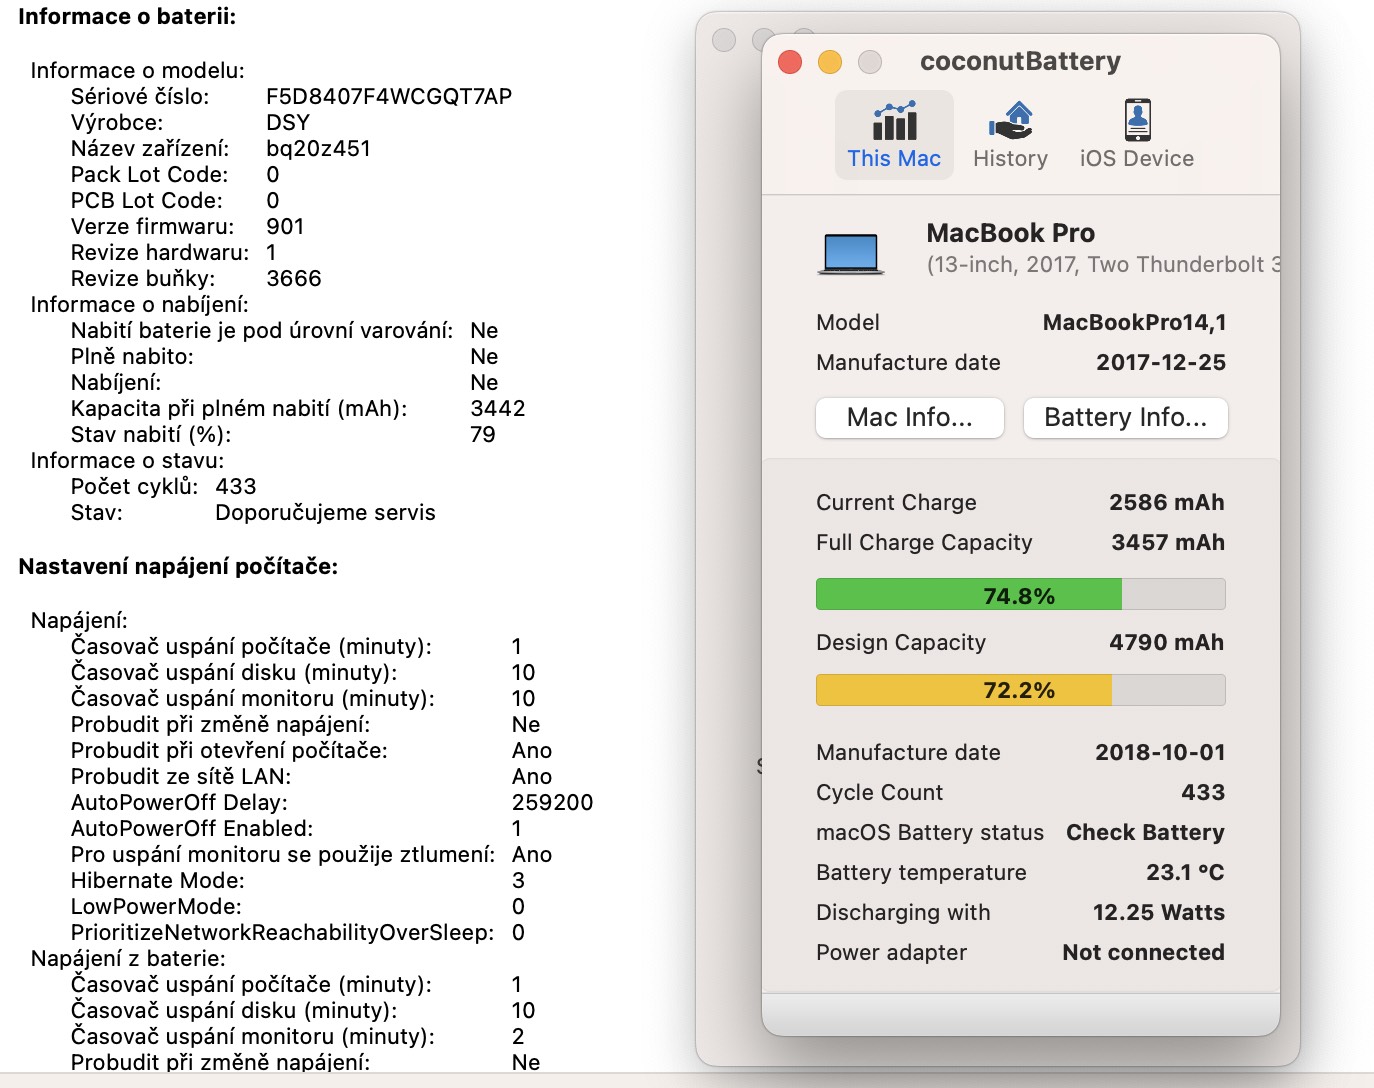Click the gray zoom button of coconutBattery

coord(870,62)
